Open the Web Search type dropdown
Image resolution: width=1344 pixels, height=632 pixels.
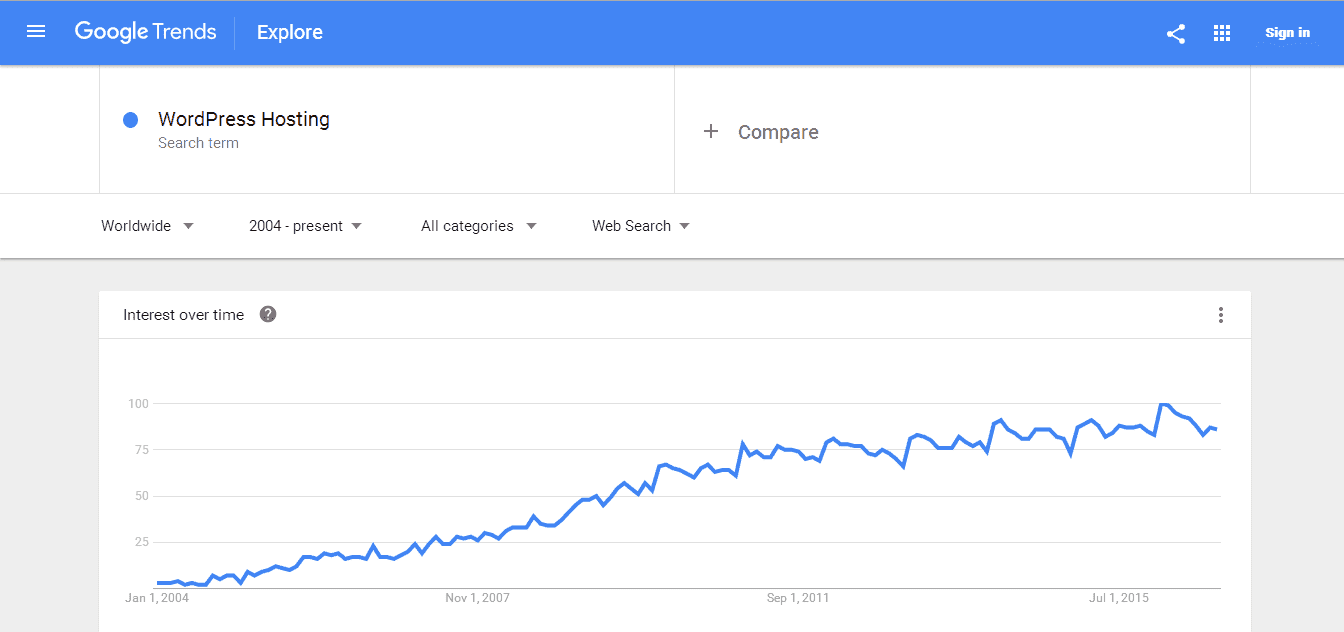pyautogui.click(x=641, y=226)
